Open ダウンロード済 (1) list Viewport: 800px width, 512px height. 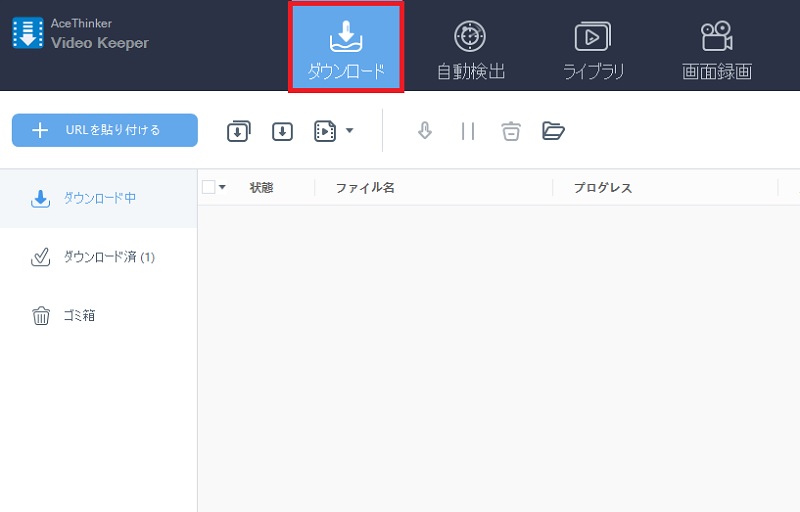click(98, 257)
